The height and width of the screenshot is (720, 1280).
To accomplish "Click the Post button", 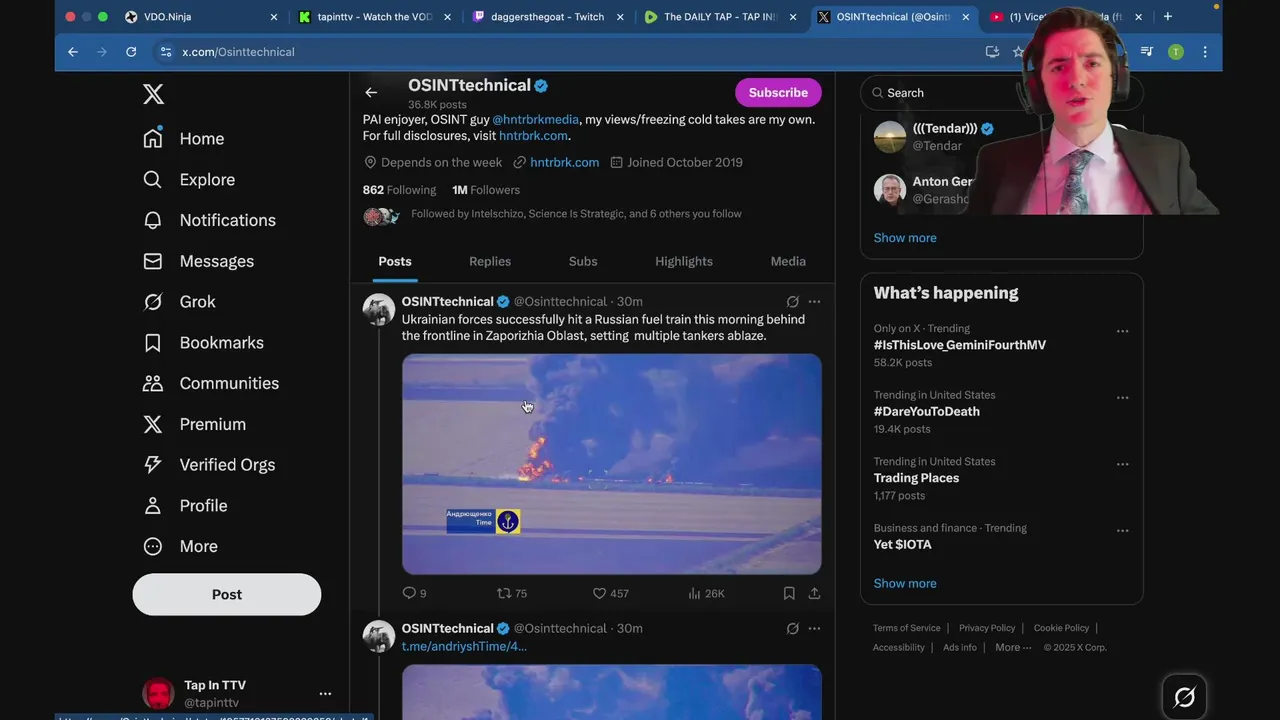I will (x=227, y=594).
